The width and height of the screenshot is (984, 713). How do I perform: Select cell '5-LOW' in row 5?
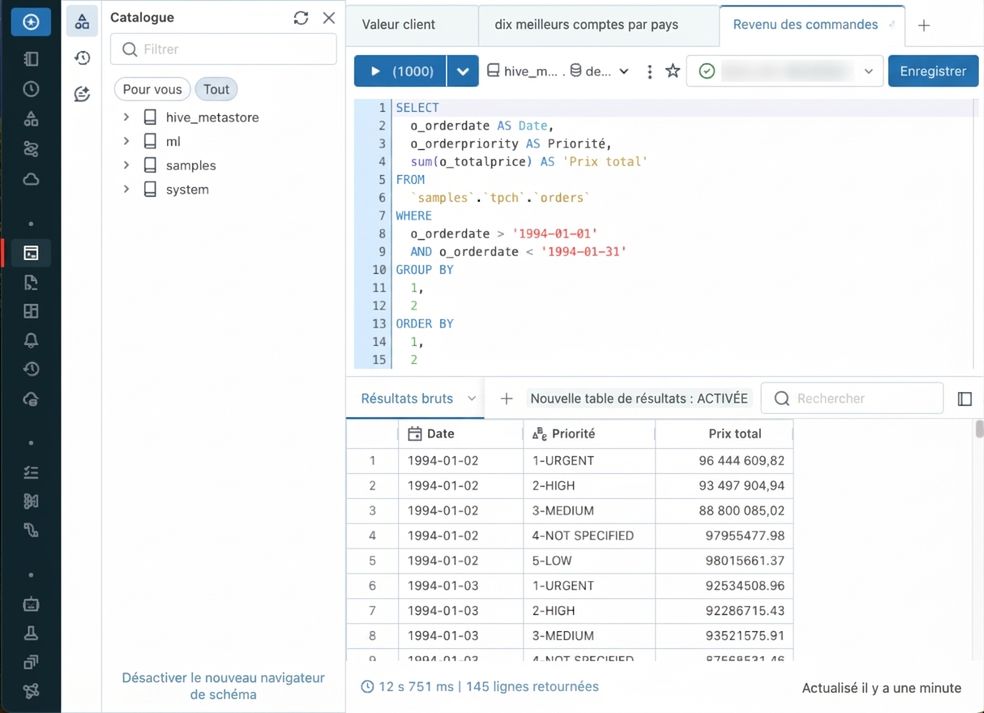tap(589, 560)
